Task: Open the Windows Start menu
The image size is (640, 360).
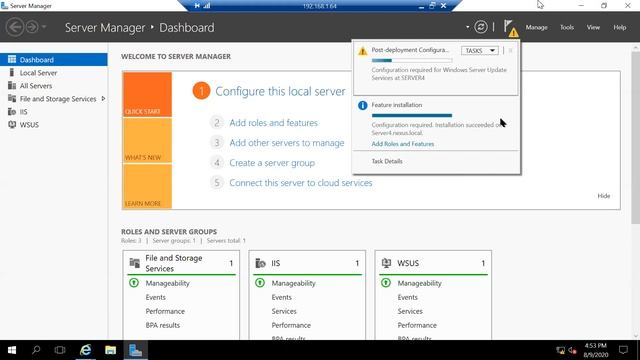Action: click(12, 350)
